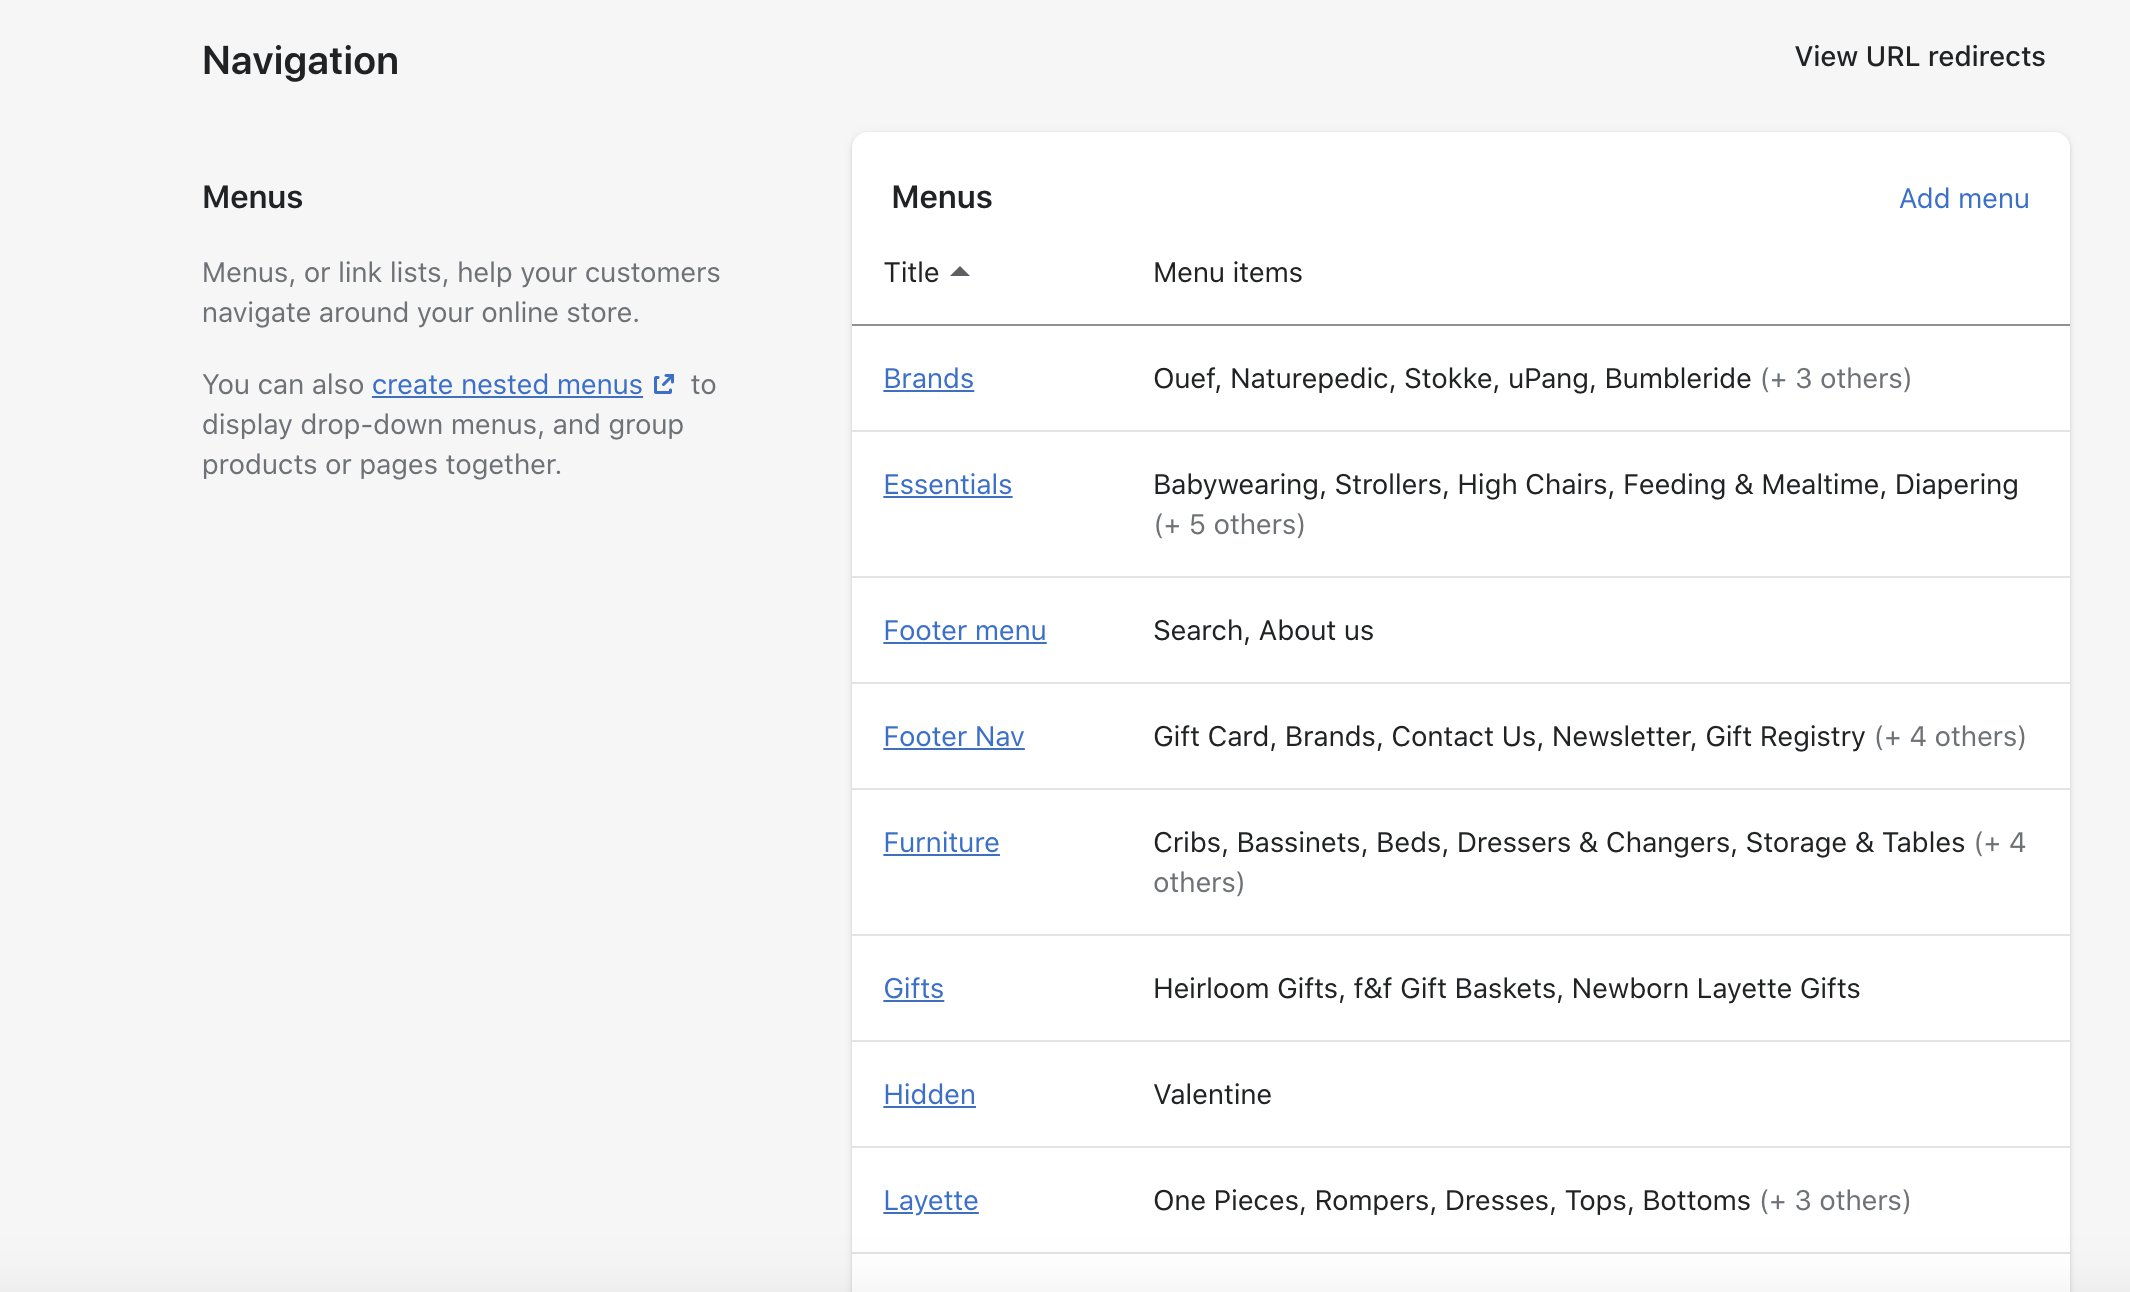The height and width of the screenshot is (1292, 2130).
Task: Click the Navigation page heading
Action: (x=300, y=60)
